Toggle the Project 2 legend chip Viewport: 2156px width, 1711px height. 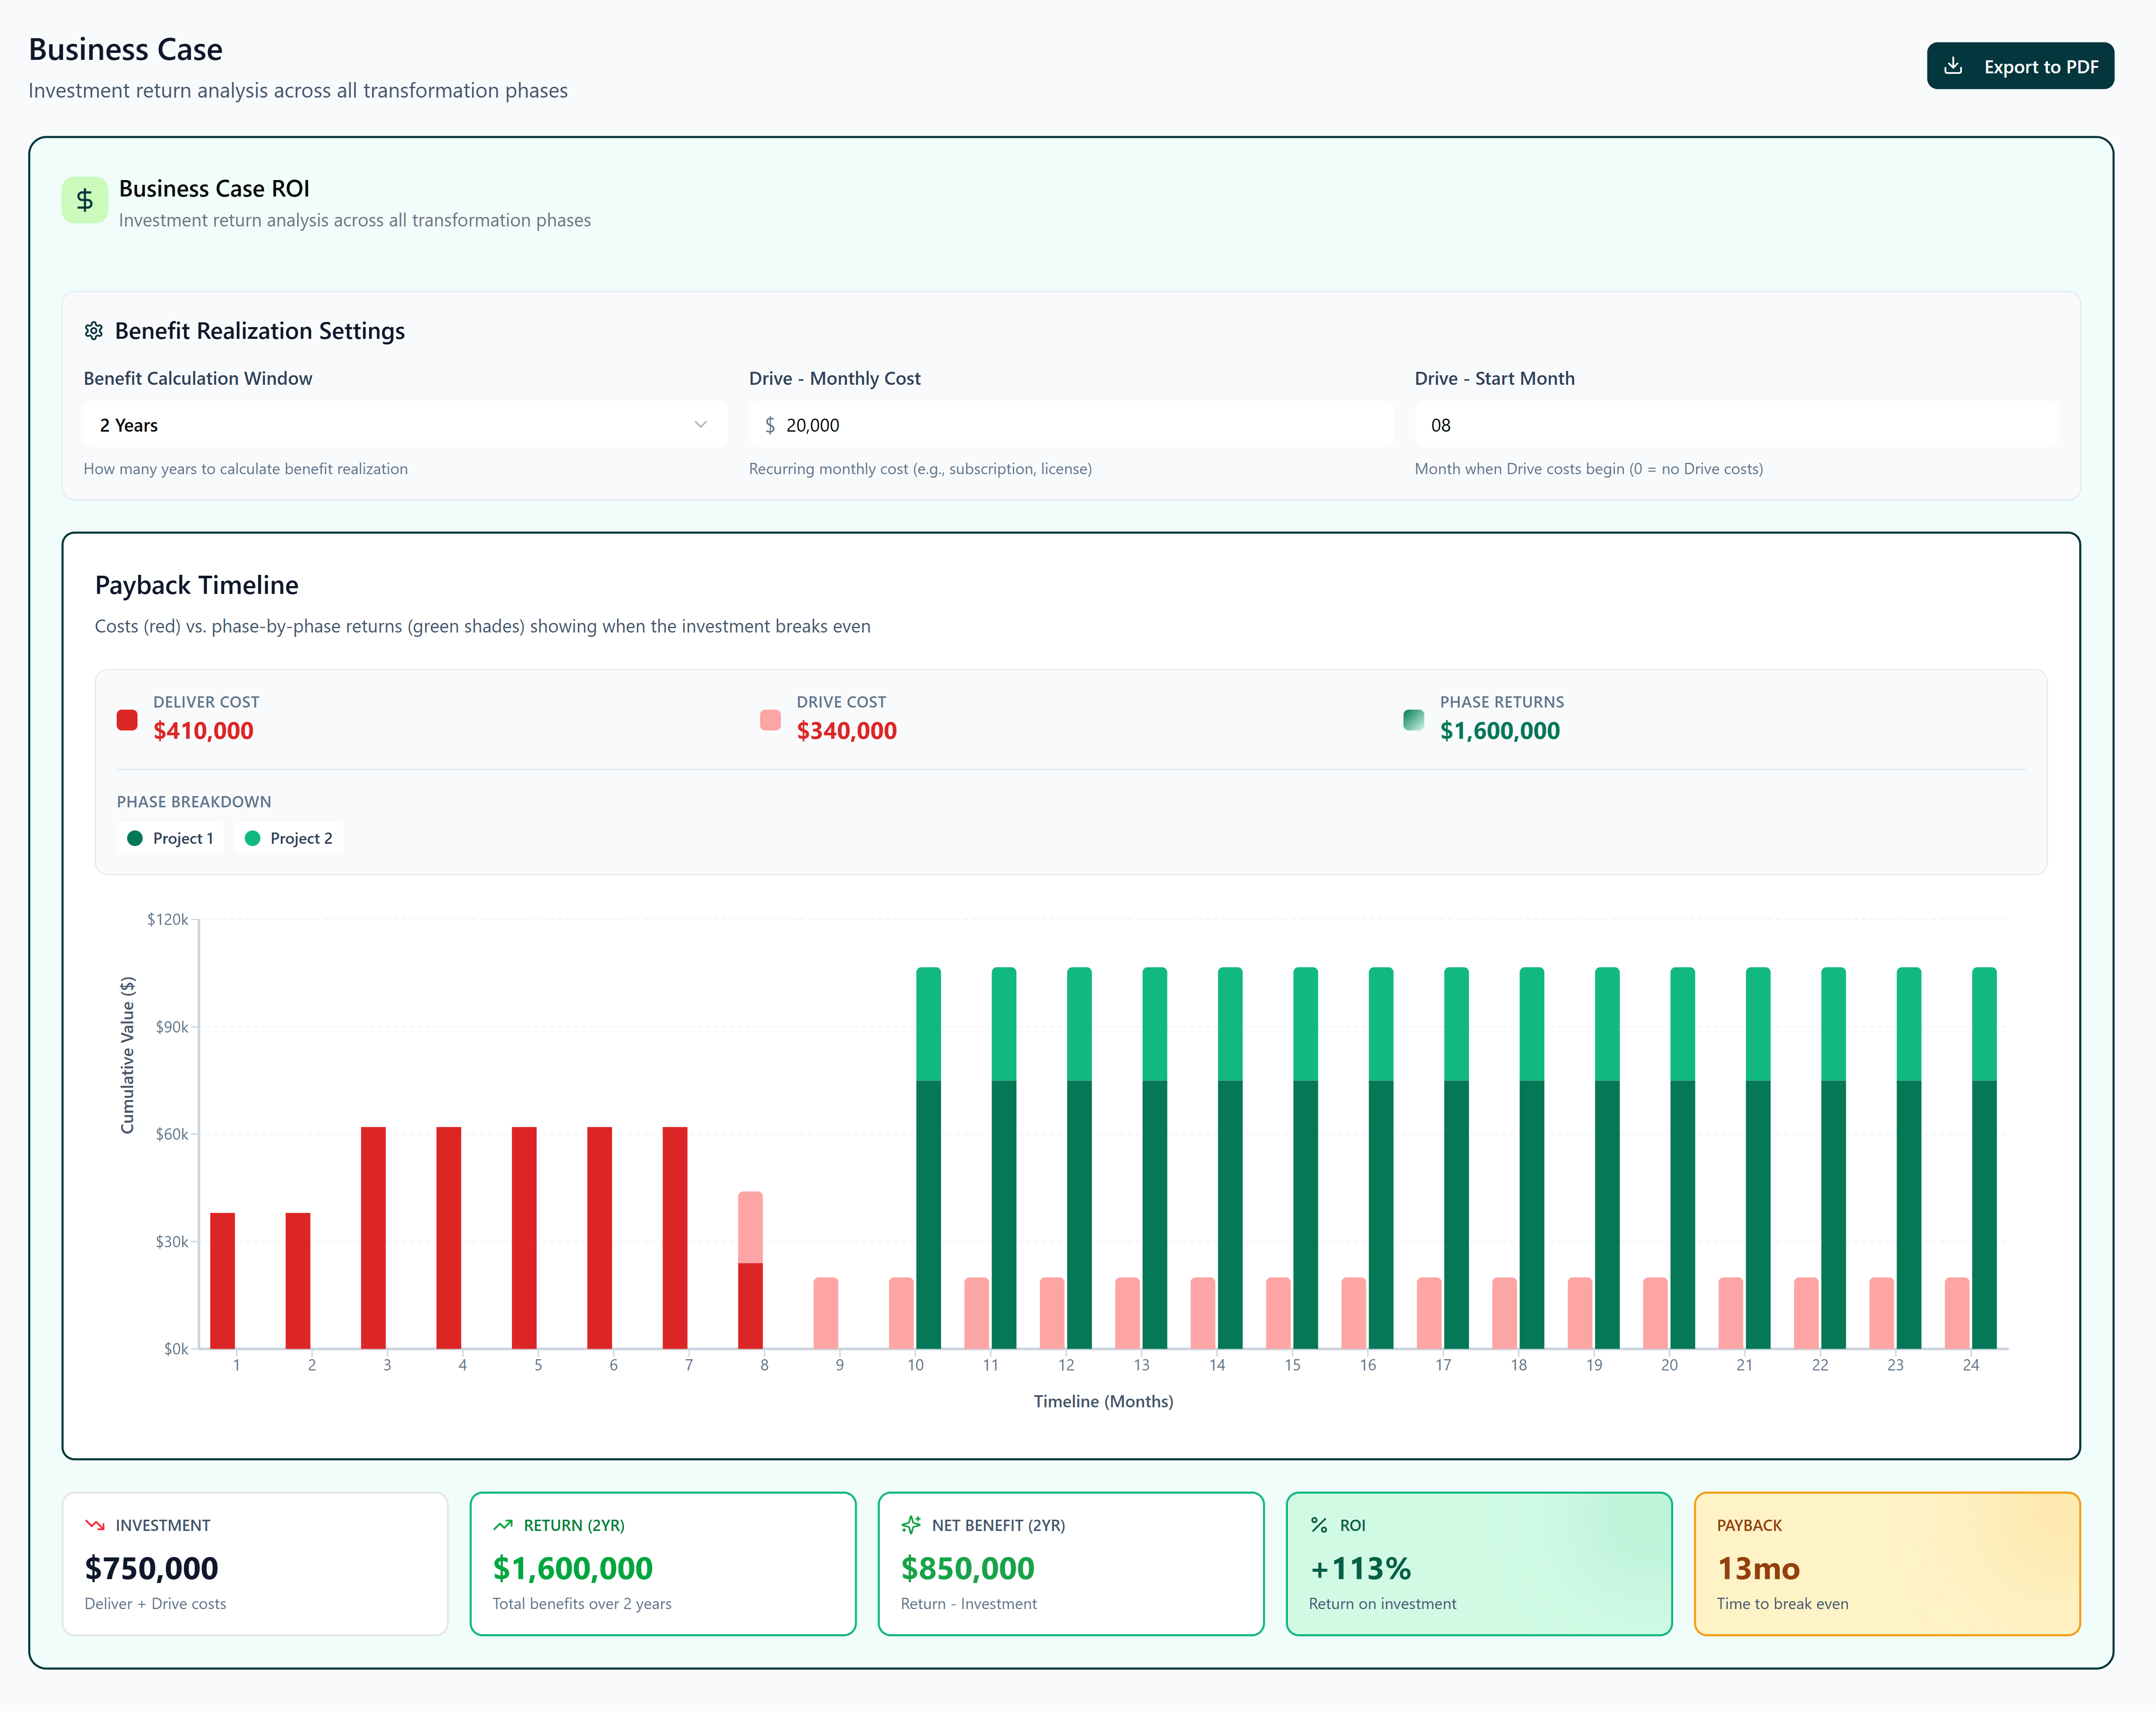click(289, 838)
